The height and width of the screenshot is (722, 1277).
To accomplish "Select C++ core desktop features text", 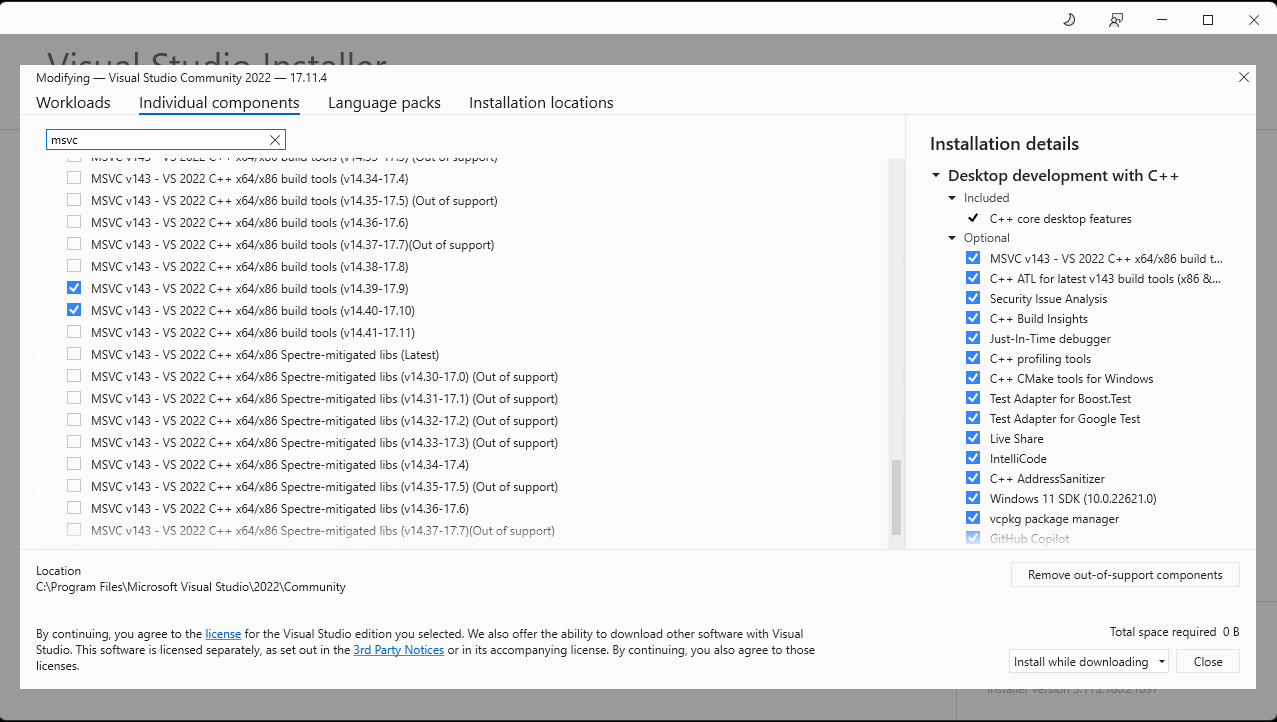I will (1060, 219).
